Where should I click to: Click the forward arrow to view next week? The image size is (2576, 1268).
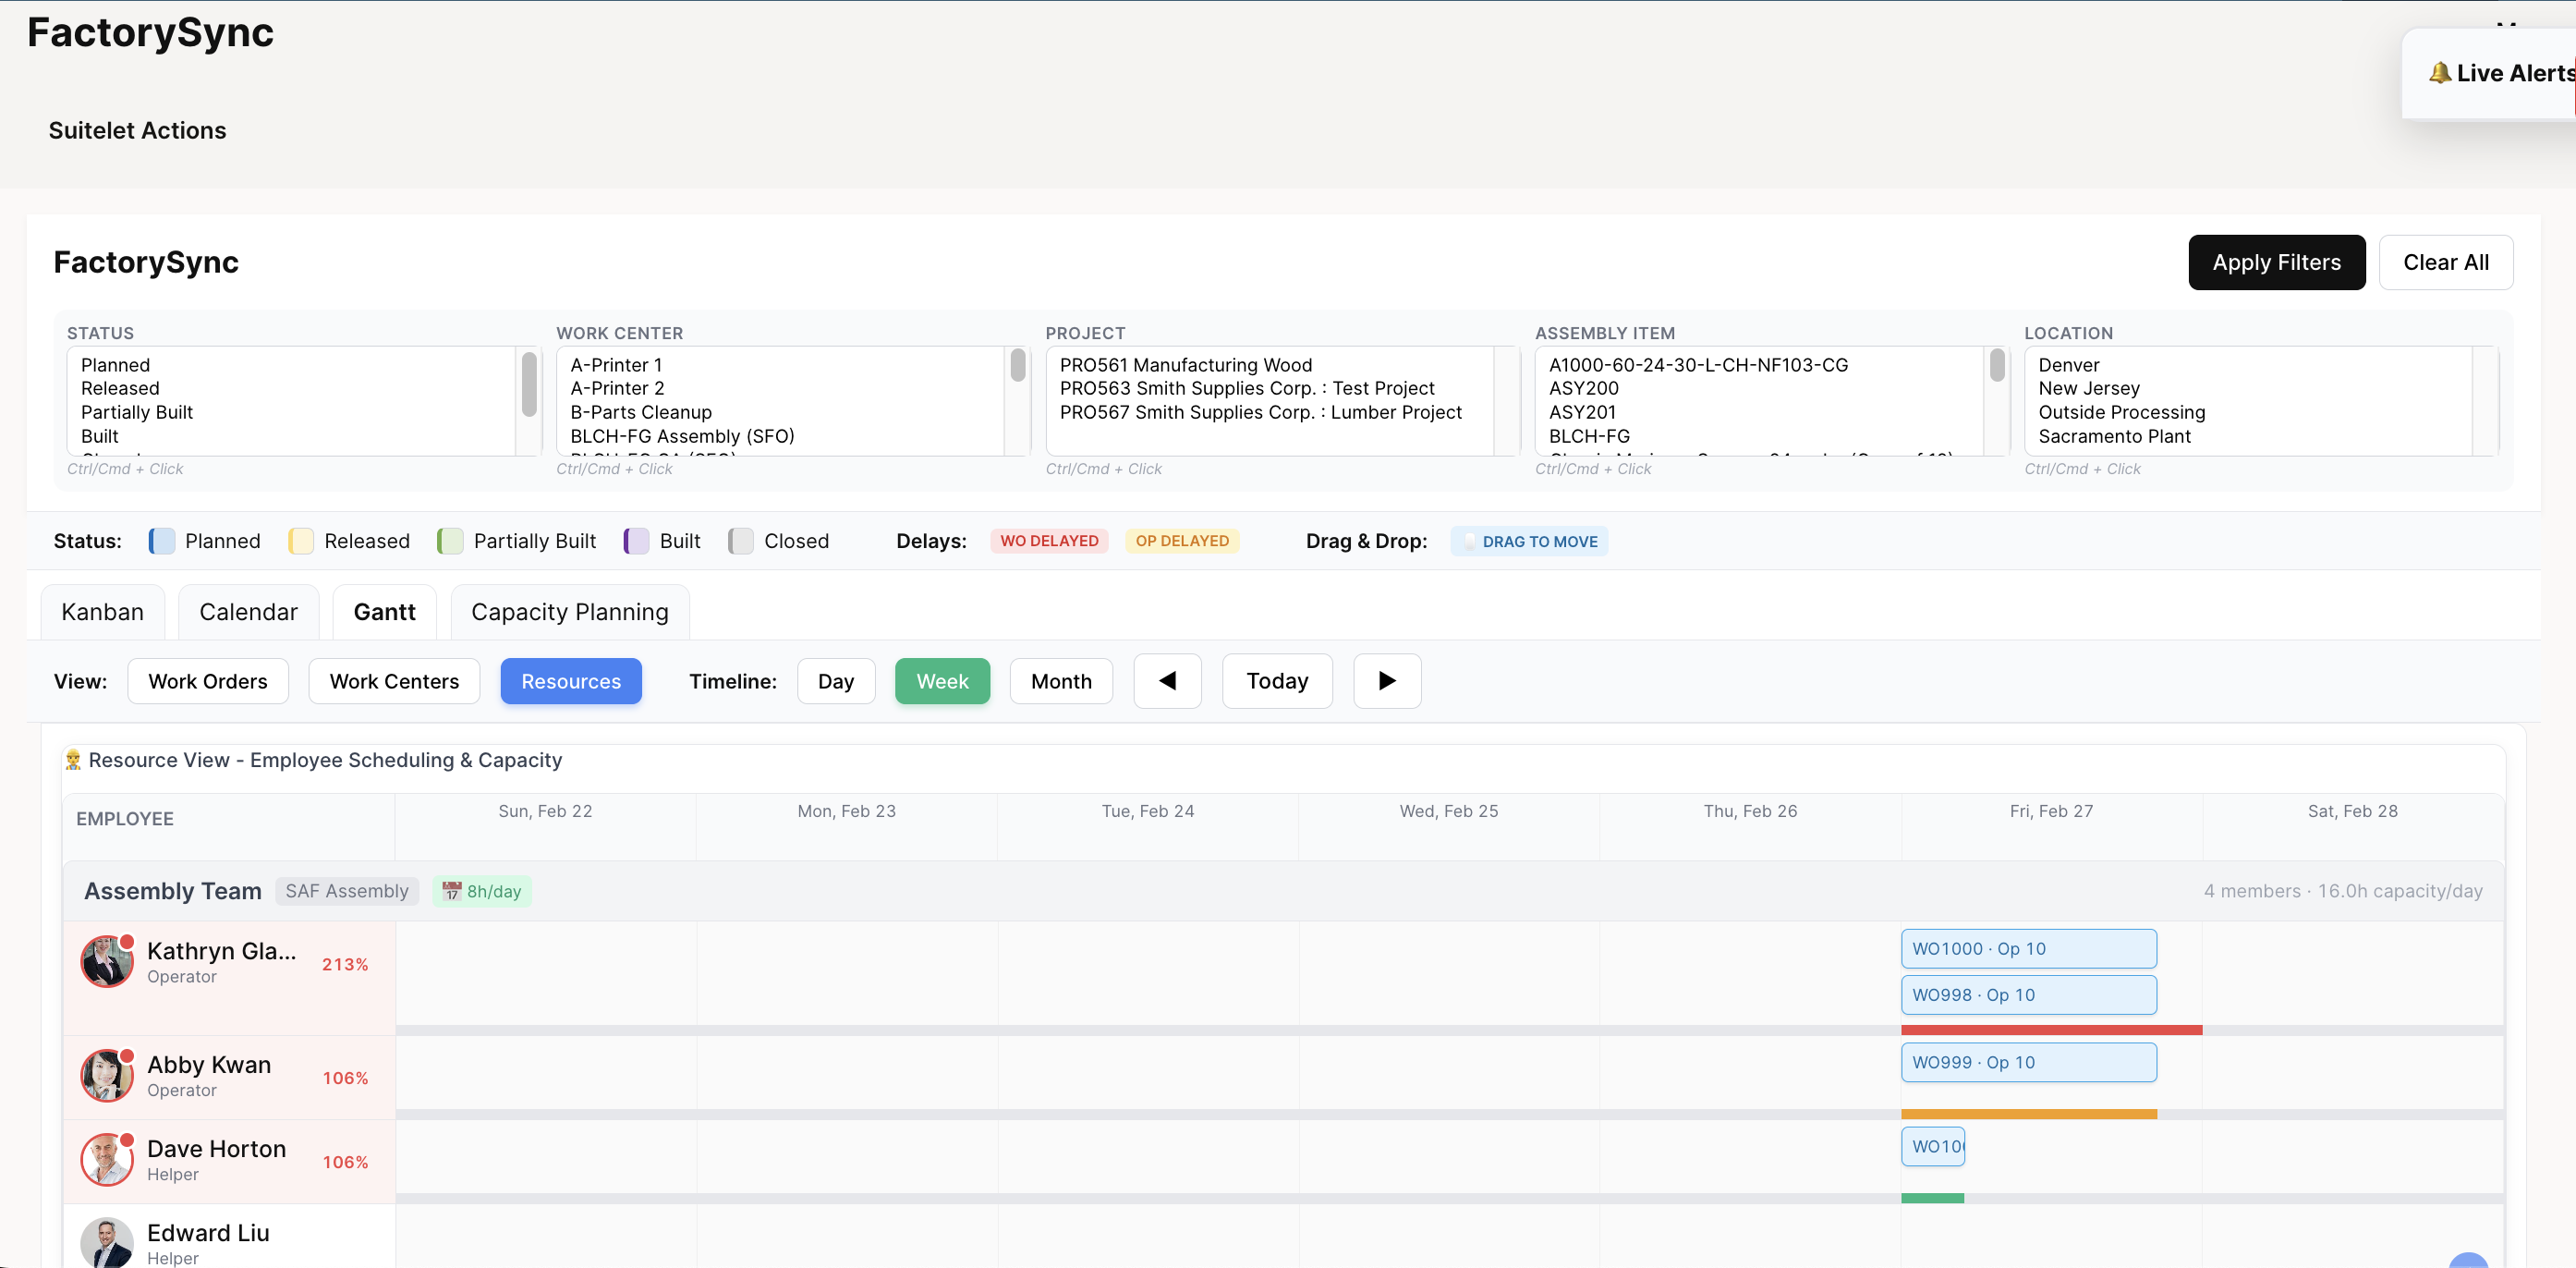click(1387, 681)
